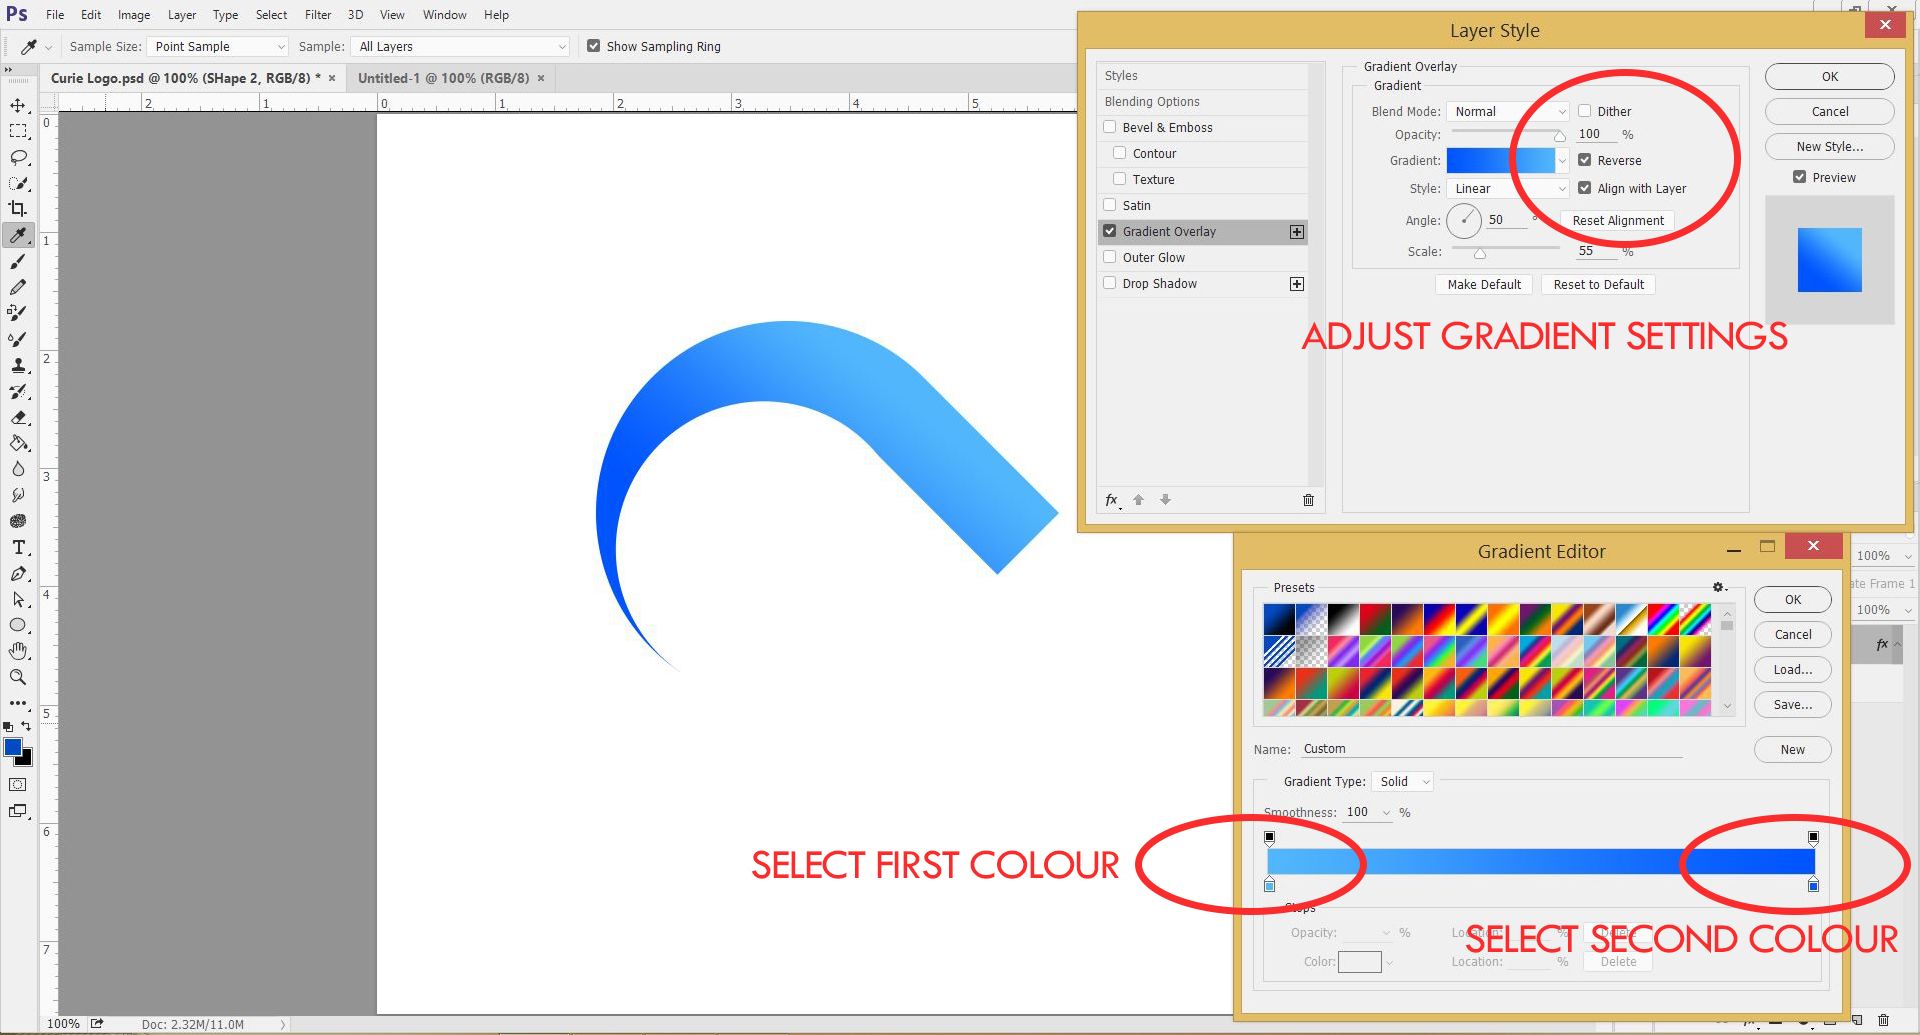1920x1035 pixels.
Task: Open gradient picker dropdown arrow
Action: click(x=1562, y=160)
